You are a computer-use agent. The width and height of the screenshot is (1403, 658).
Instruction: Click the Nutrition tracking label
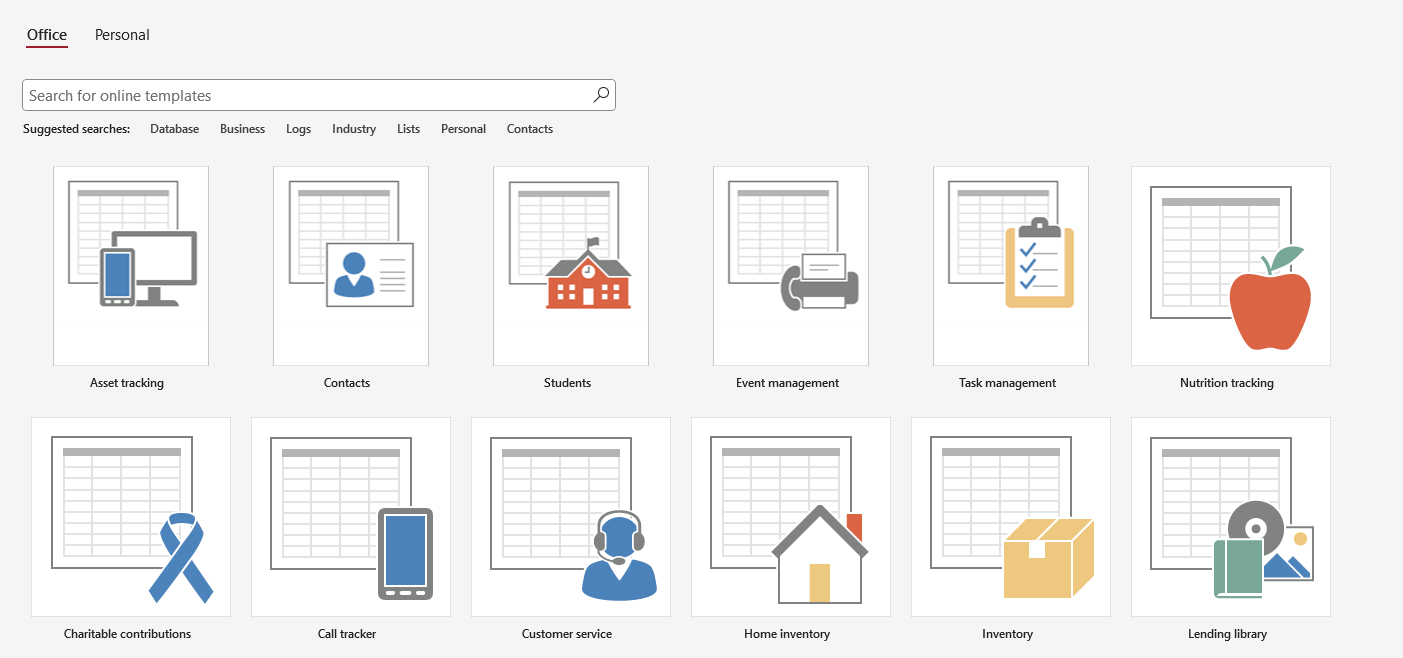pyautogui.click(x=1227, y=383)
